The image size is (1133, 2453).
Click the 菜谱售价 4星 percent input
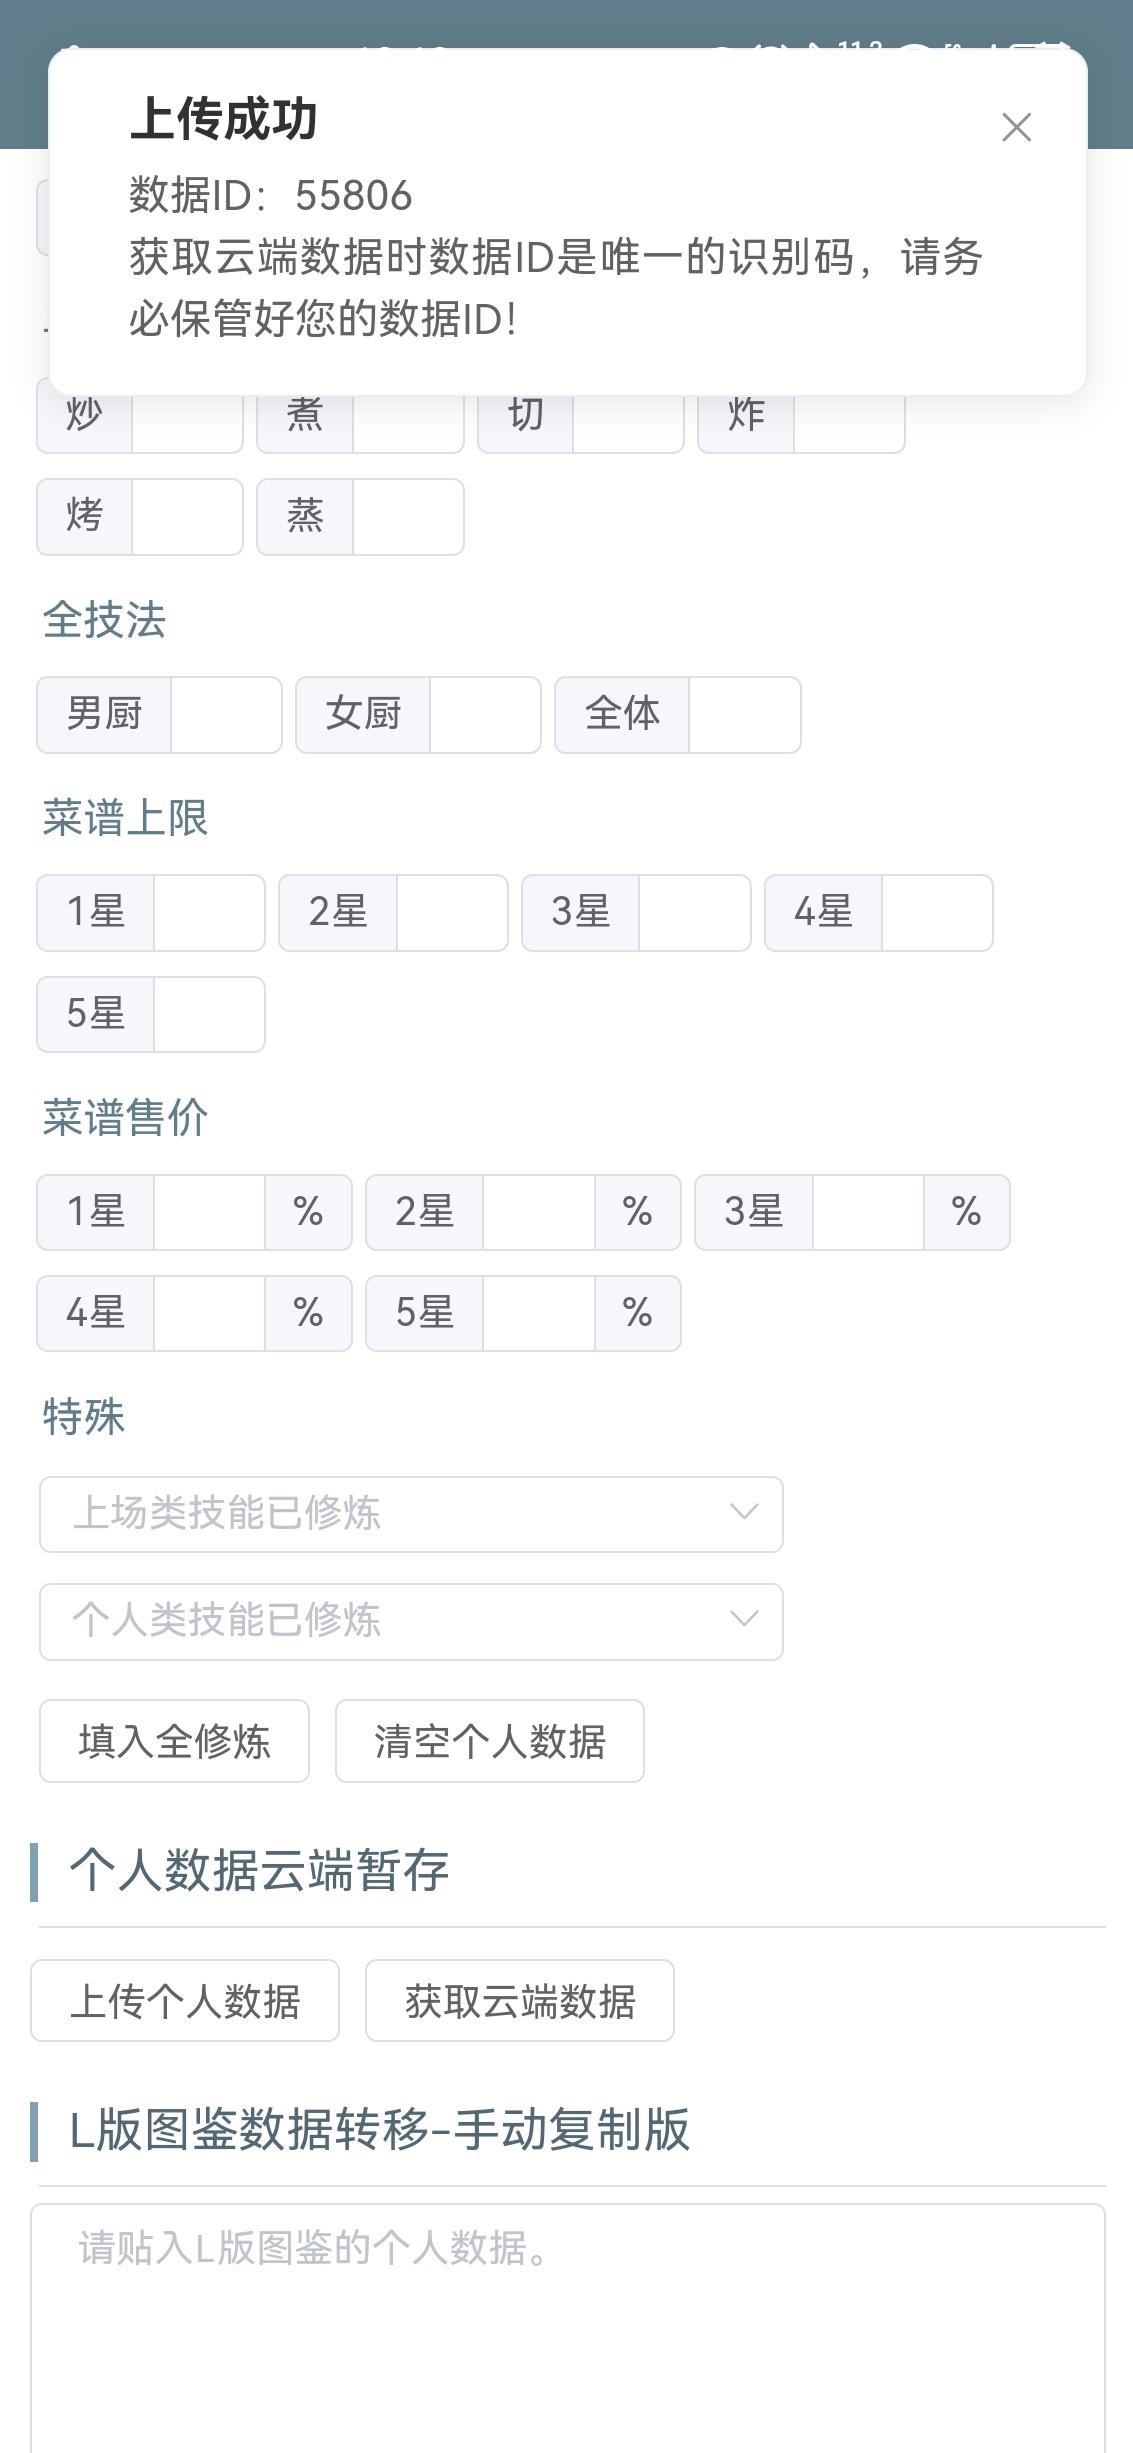point(209,1313)
